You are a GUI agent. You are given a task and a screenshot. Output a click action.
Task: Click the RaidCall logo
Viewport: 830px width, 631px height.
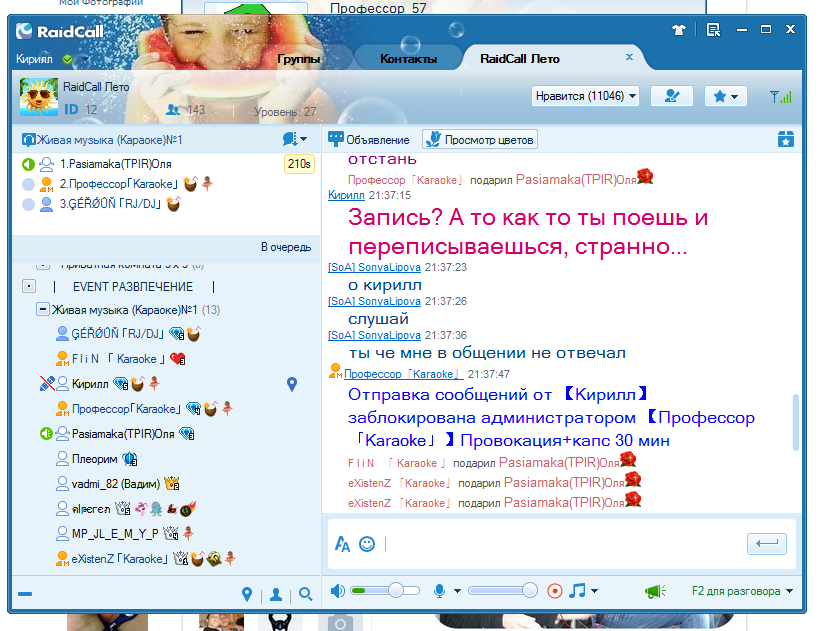point(59,31)
